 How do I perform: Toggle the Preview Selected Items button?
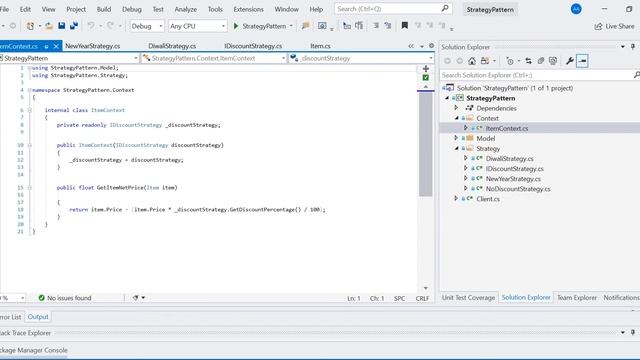pos(582,61)
